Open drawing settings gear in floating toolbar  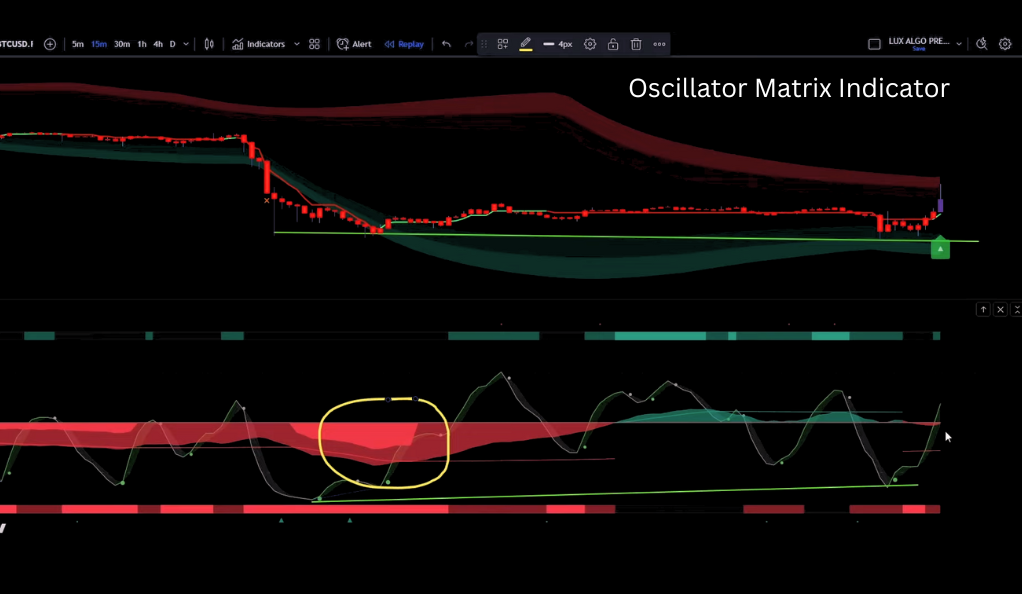[x=590, y=44]
